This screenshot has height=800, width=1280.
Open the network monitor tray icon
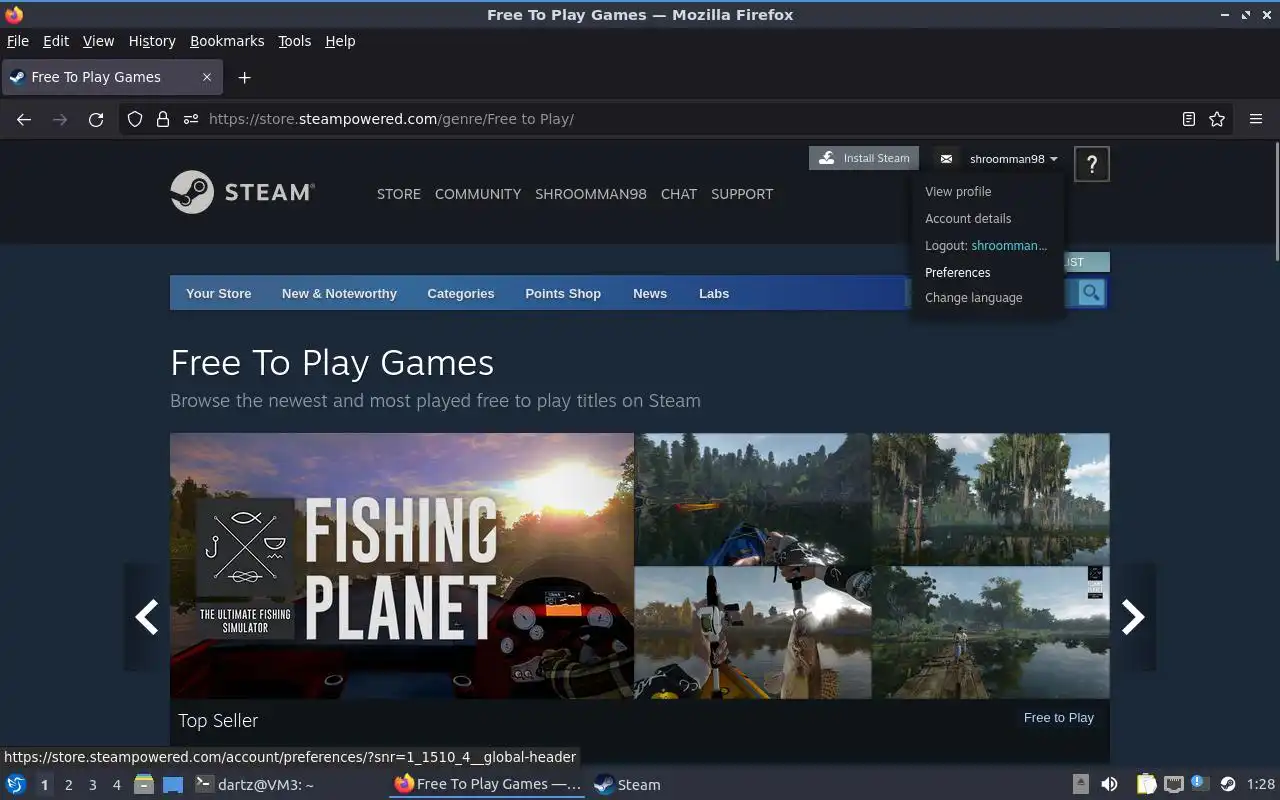1174,784
